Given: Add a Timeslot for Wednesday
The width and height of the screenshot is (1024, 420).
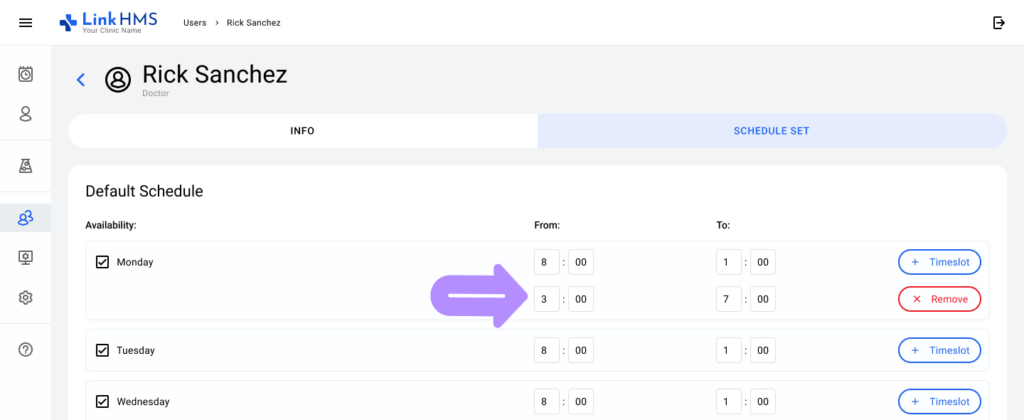Looking at the screenshot, I should [940, 401].
